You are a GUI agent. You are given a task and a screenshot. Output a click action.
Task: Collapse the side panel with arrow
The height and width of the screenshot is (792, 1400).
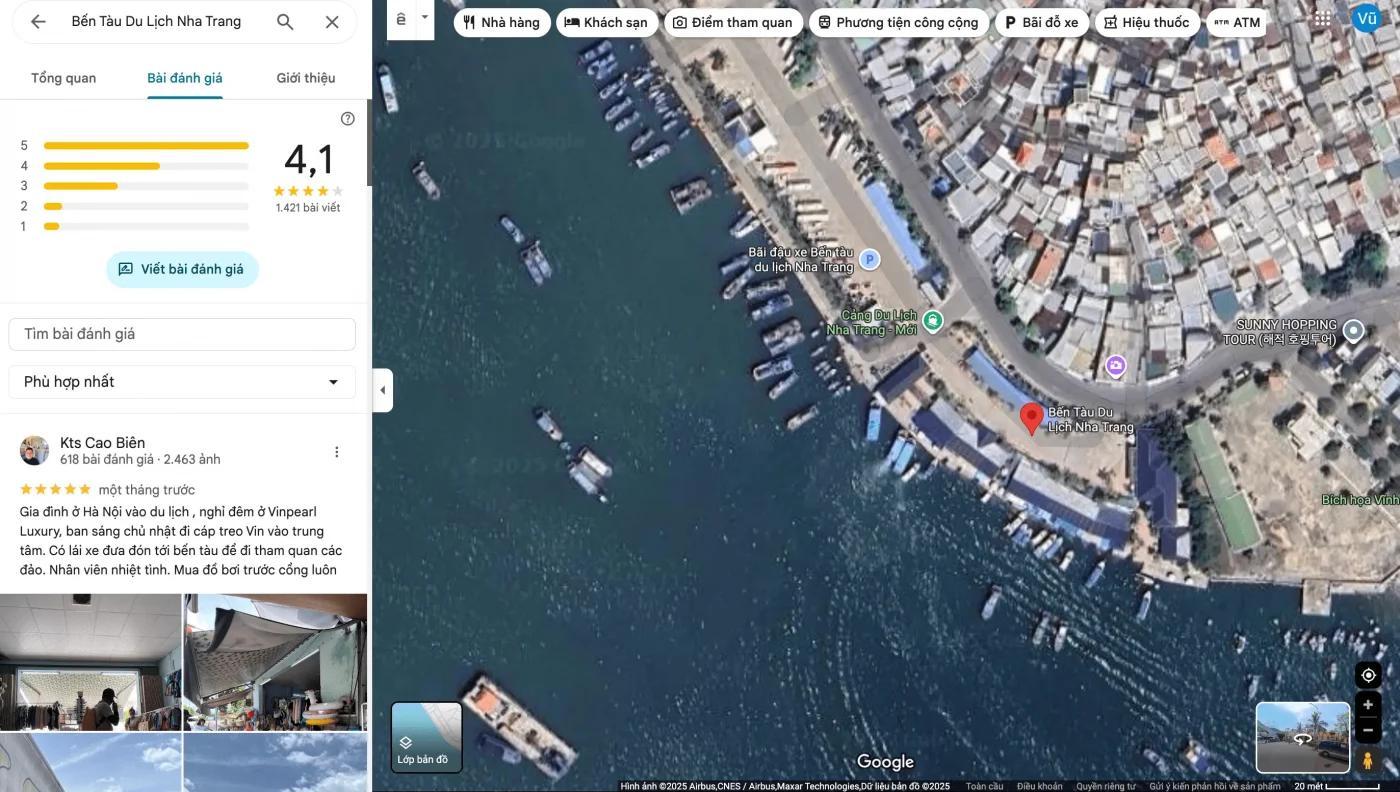click(x=383, y=390)
